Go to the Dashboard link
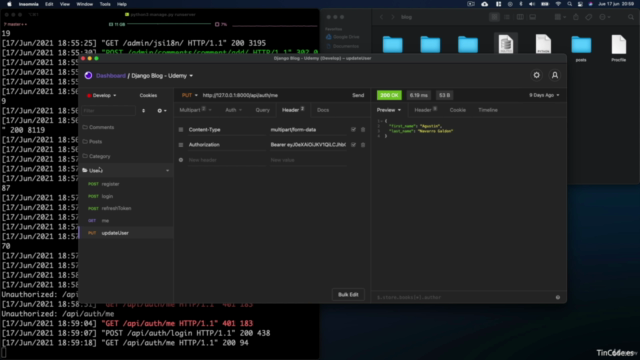This screenshot has width=640, height=360. (111, 76)
